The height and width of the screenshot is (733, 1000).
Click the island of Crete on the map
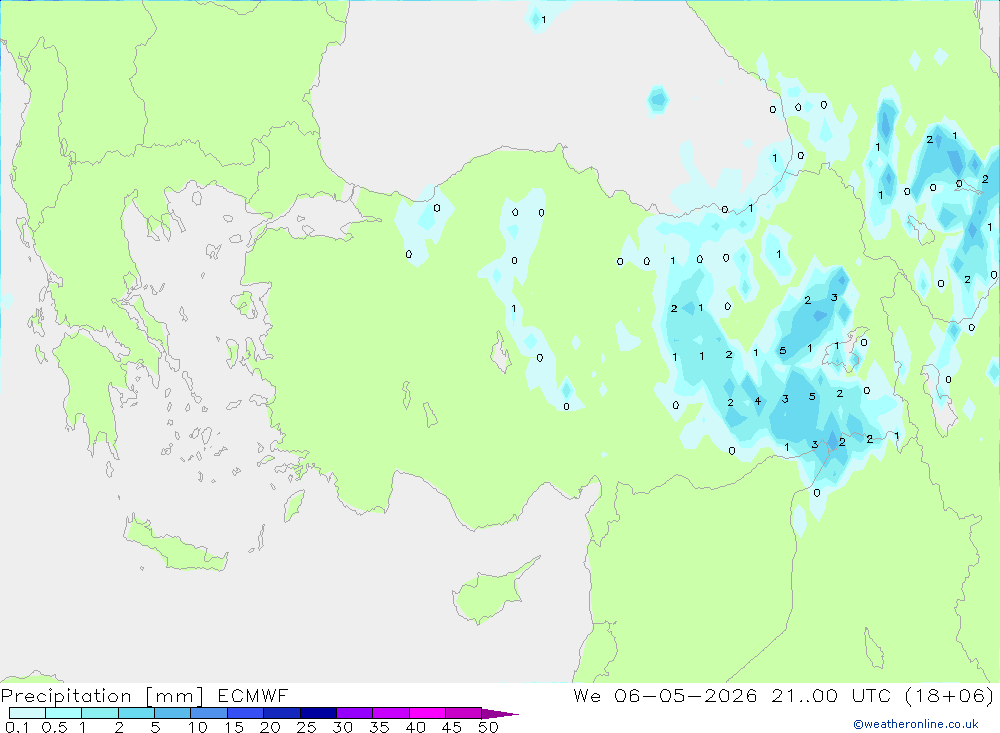173,544
